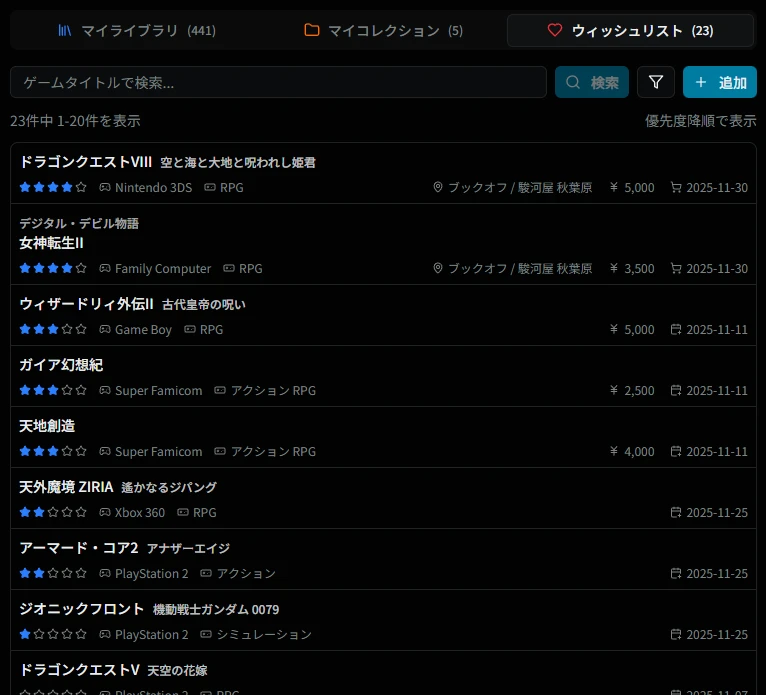
Task: Click the 検索 search button
Action: [x=592, y=82]
